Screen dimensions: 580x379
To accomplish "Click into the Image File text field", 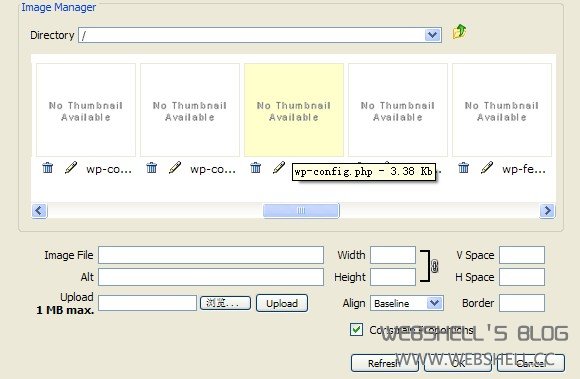I will (x=211, y=255).
